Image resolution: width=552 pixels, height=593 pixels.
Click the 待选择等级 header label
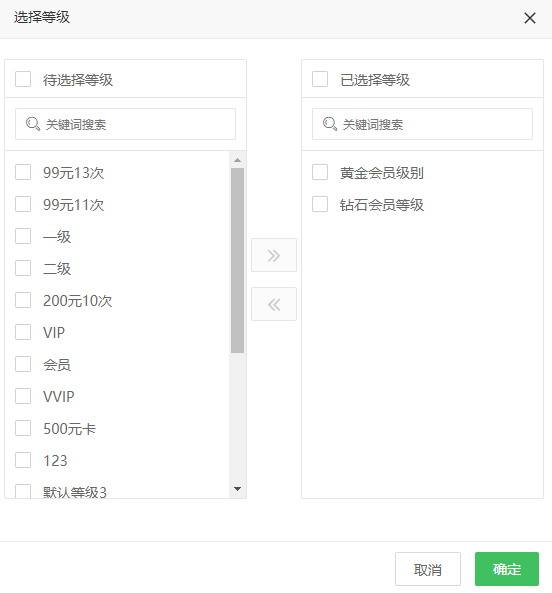(78, 80)
